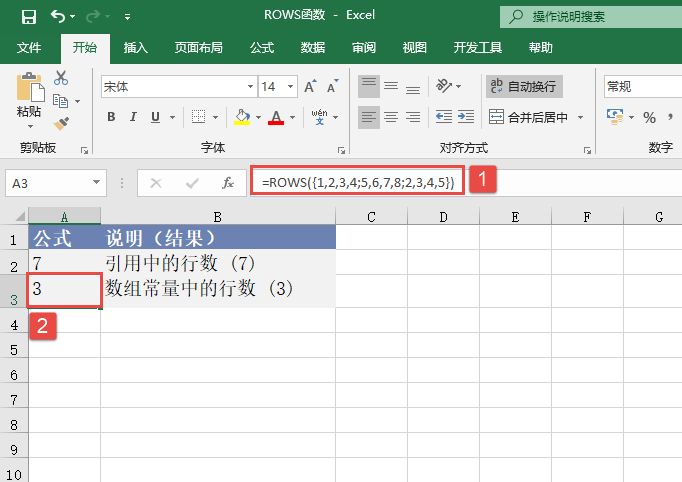
Task: Click the Save icon in quick access toolbar
Action: (29, 17)
